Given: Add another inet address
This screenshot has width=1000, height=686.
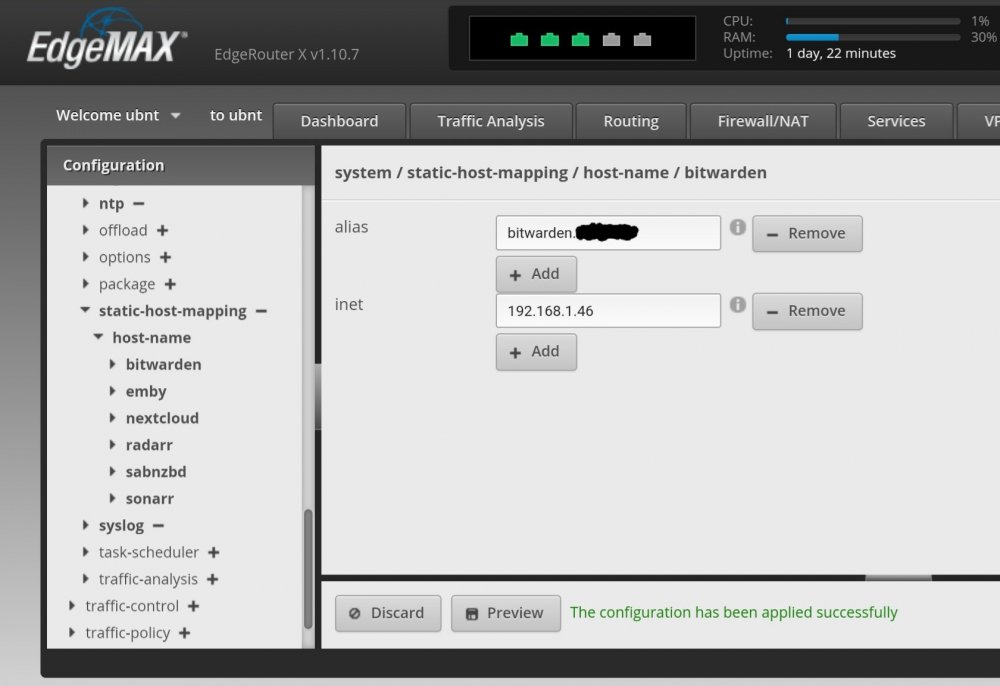Looking at the screenshot, I should tap(536, 352).
